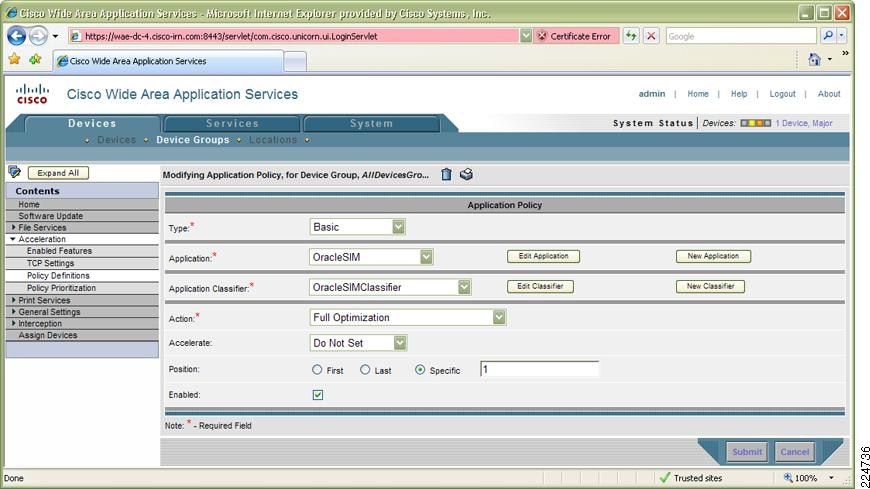Image resolution: width=870 pixels, height=489 pixels.
Task: Open the Type dropdown showing Basic
Action: tap(357, 226)
